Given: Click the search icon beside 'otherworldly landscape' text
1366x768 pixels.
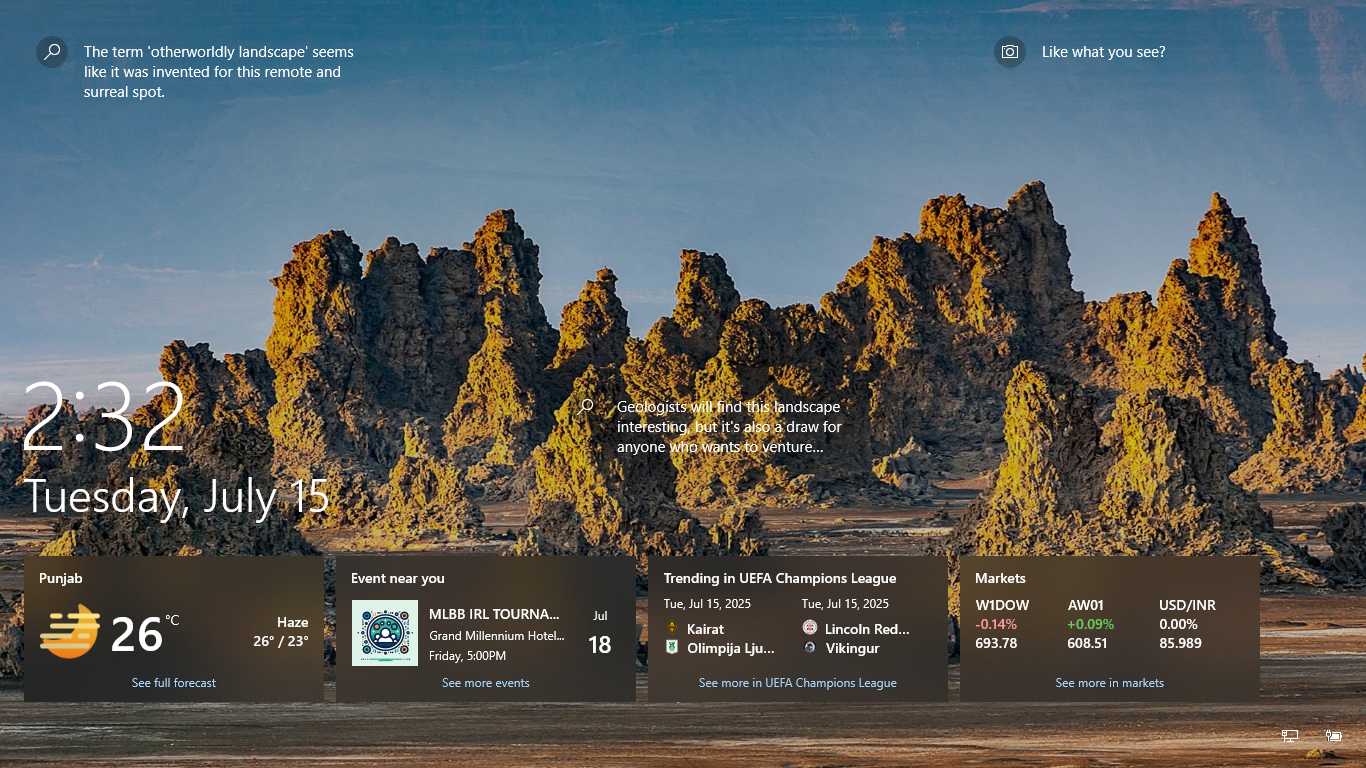Looking at the screenshot, I should 52,52.
